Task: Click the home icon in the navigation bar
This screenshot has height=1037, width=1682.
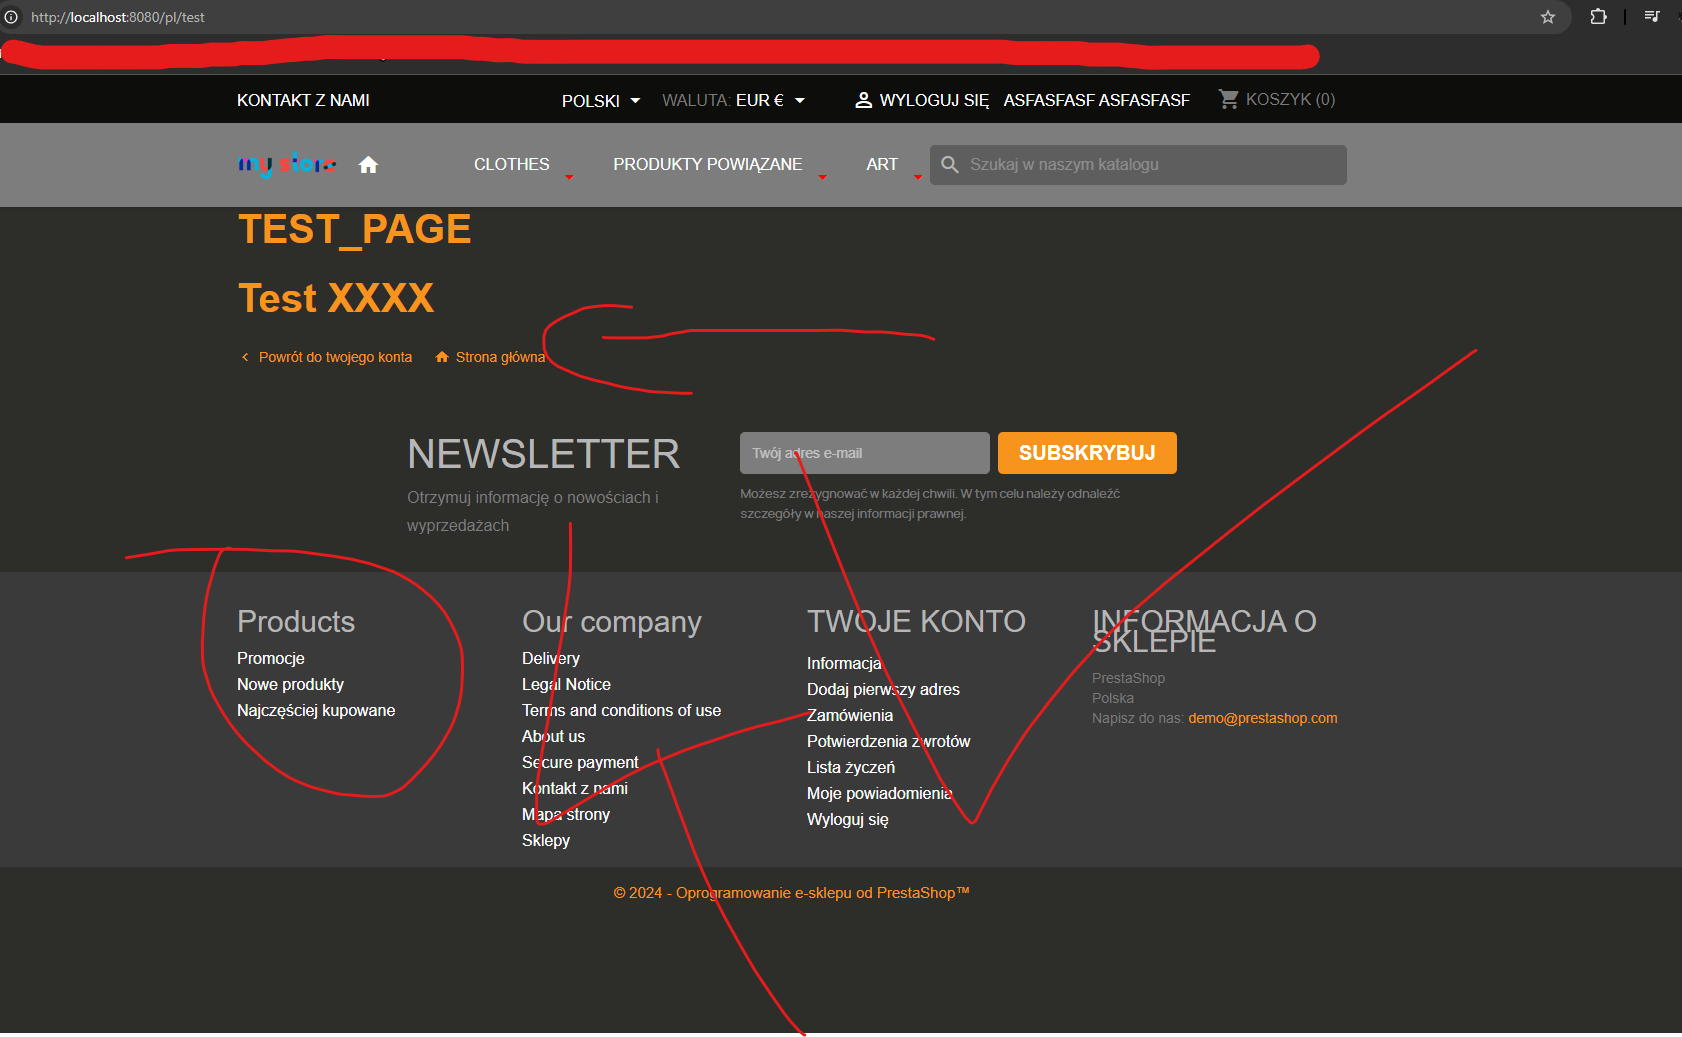Action: (368, 165)
